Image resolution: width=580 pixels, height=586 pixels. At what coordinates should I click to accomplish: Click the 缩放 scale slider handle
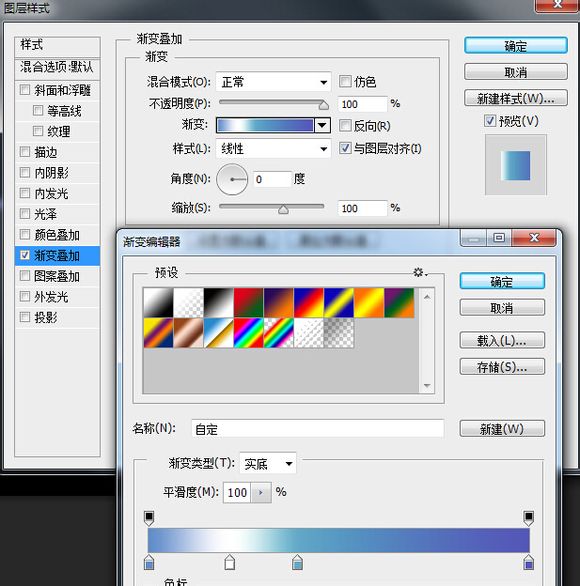pos(283,209)
